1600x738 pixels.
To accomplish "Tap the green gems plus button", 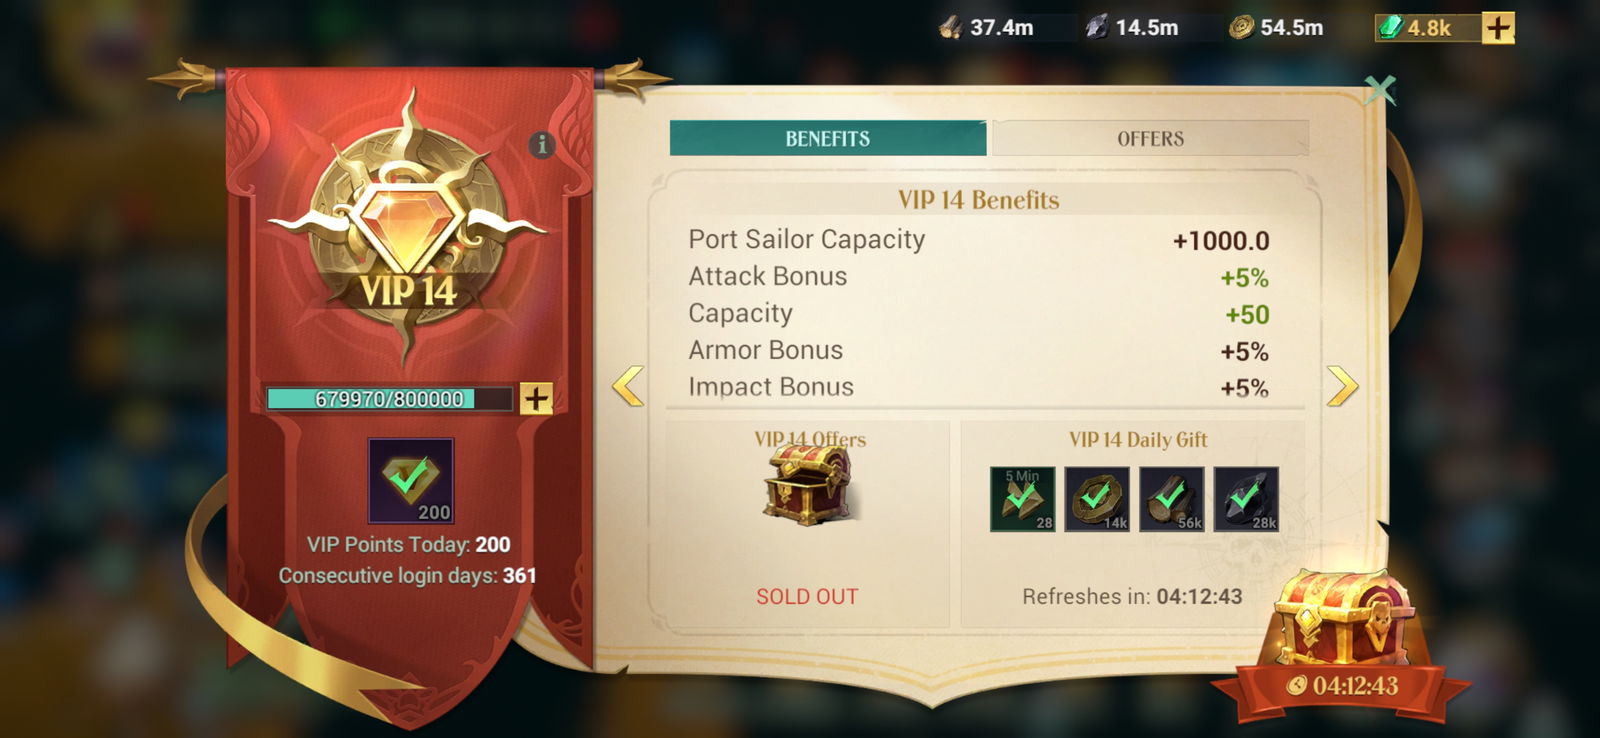I will [1497, 28].
